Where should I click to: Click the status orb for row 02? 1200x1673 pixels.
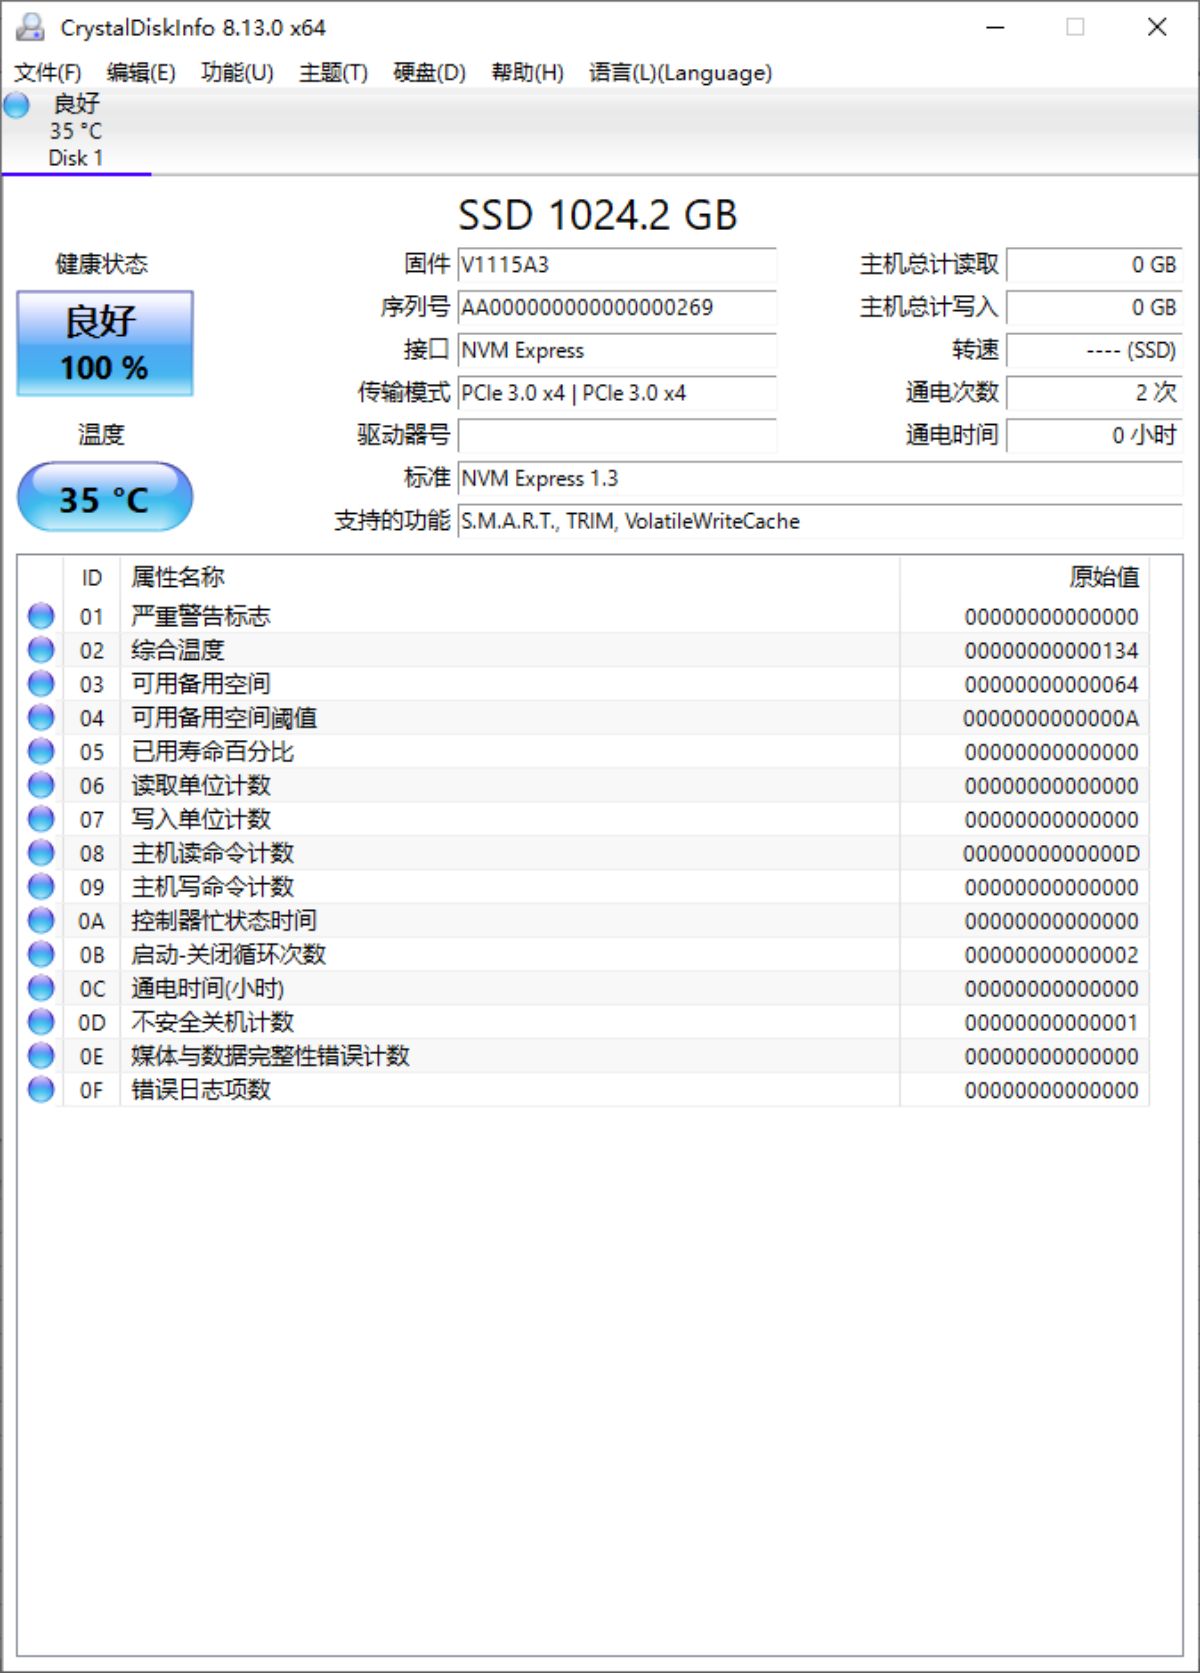click(41, 650)
